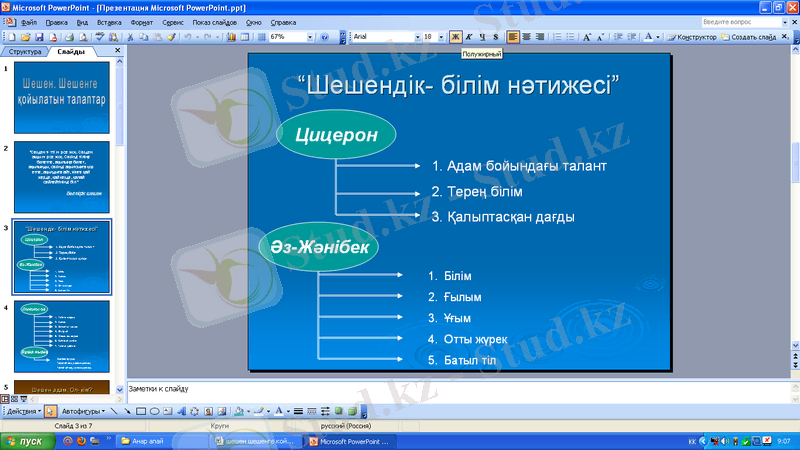Image resolution: width=800 pixels, height=450 pixels.
Task: Expand the Автофигуры menu
Action: point(81,411)
